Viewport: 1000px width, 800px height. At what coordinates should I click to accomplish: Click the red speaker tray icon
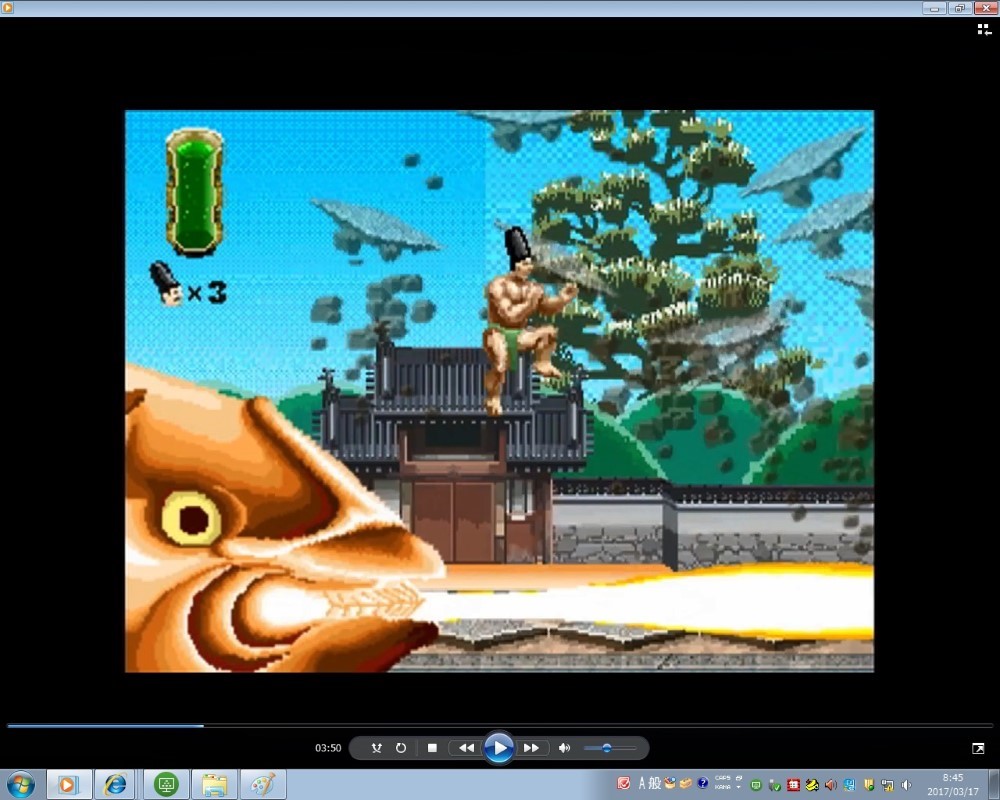click(830, 785)
